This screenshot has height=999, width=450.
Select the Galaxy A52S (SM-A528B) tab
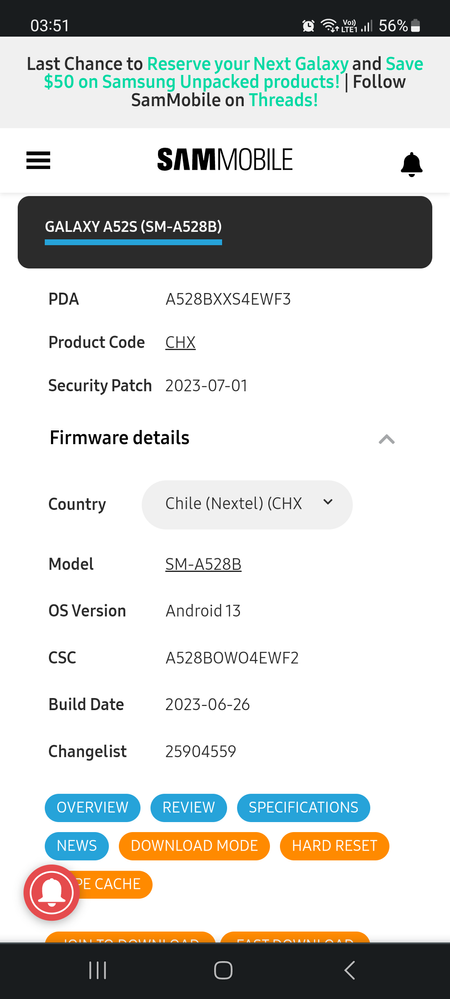tap(133, 227)
